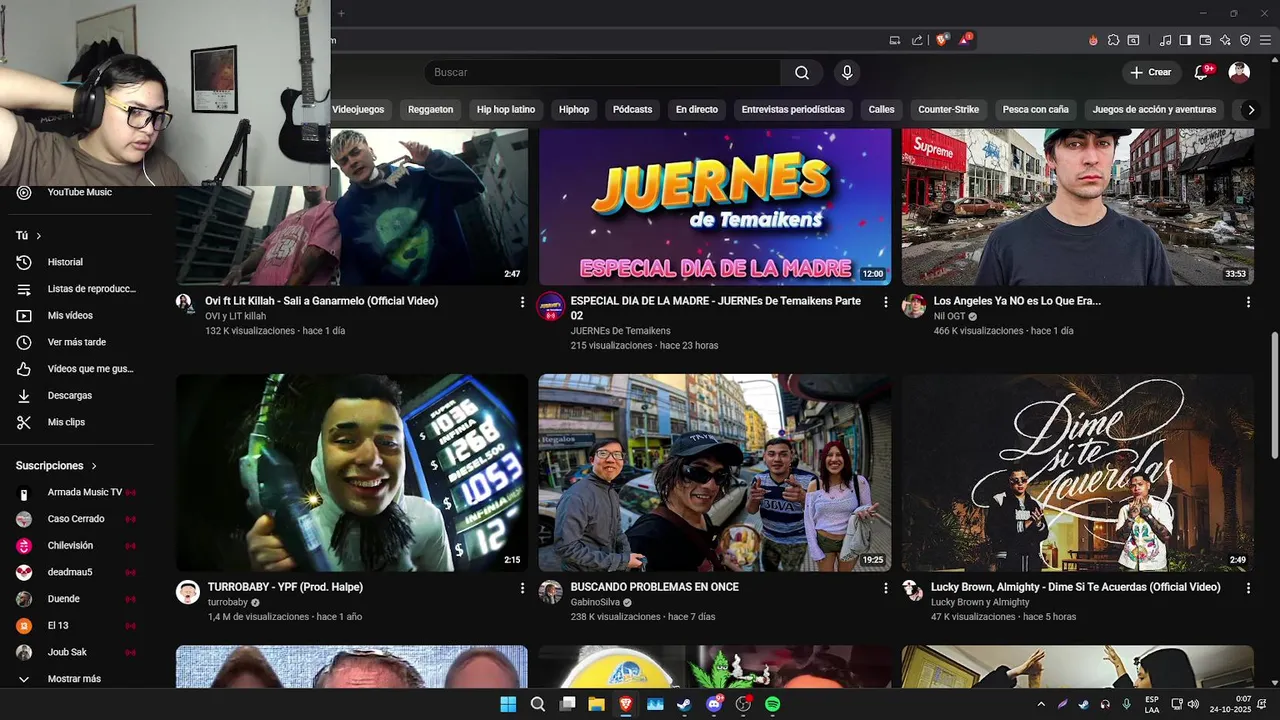Open options menu for Dime Si Te Acuerdas
Viewport: 1280px width, 720px height.
coord(1248,589)
